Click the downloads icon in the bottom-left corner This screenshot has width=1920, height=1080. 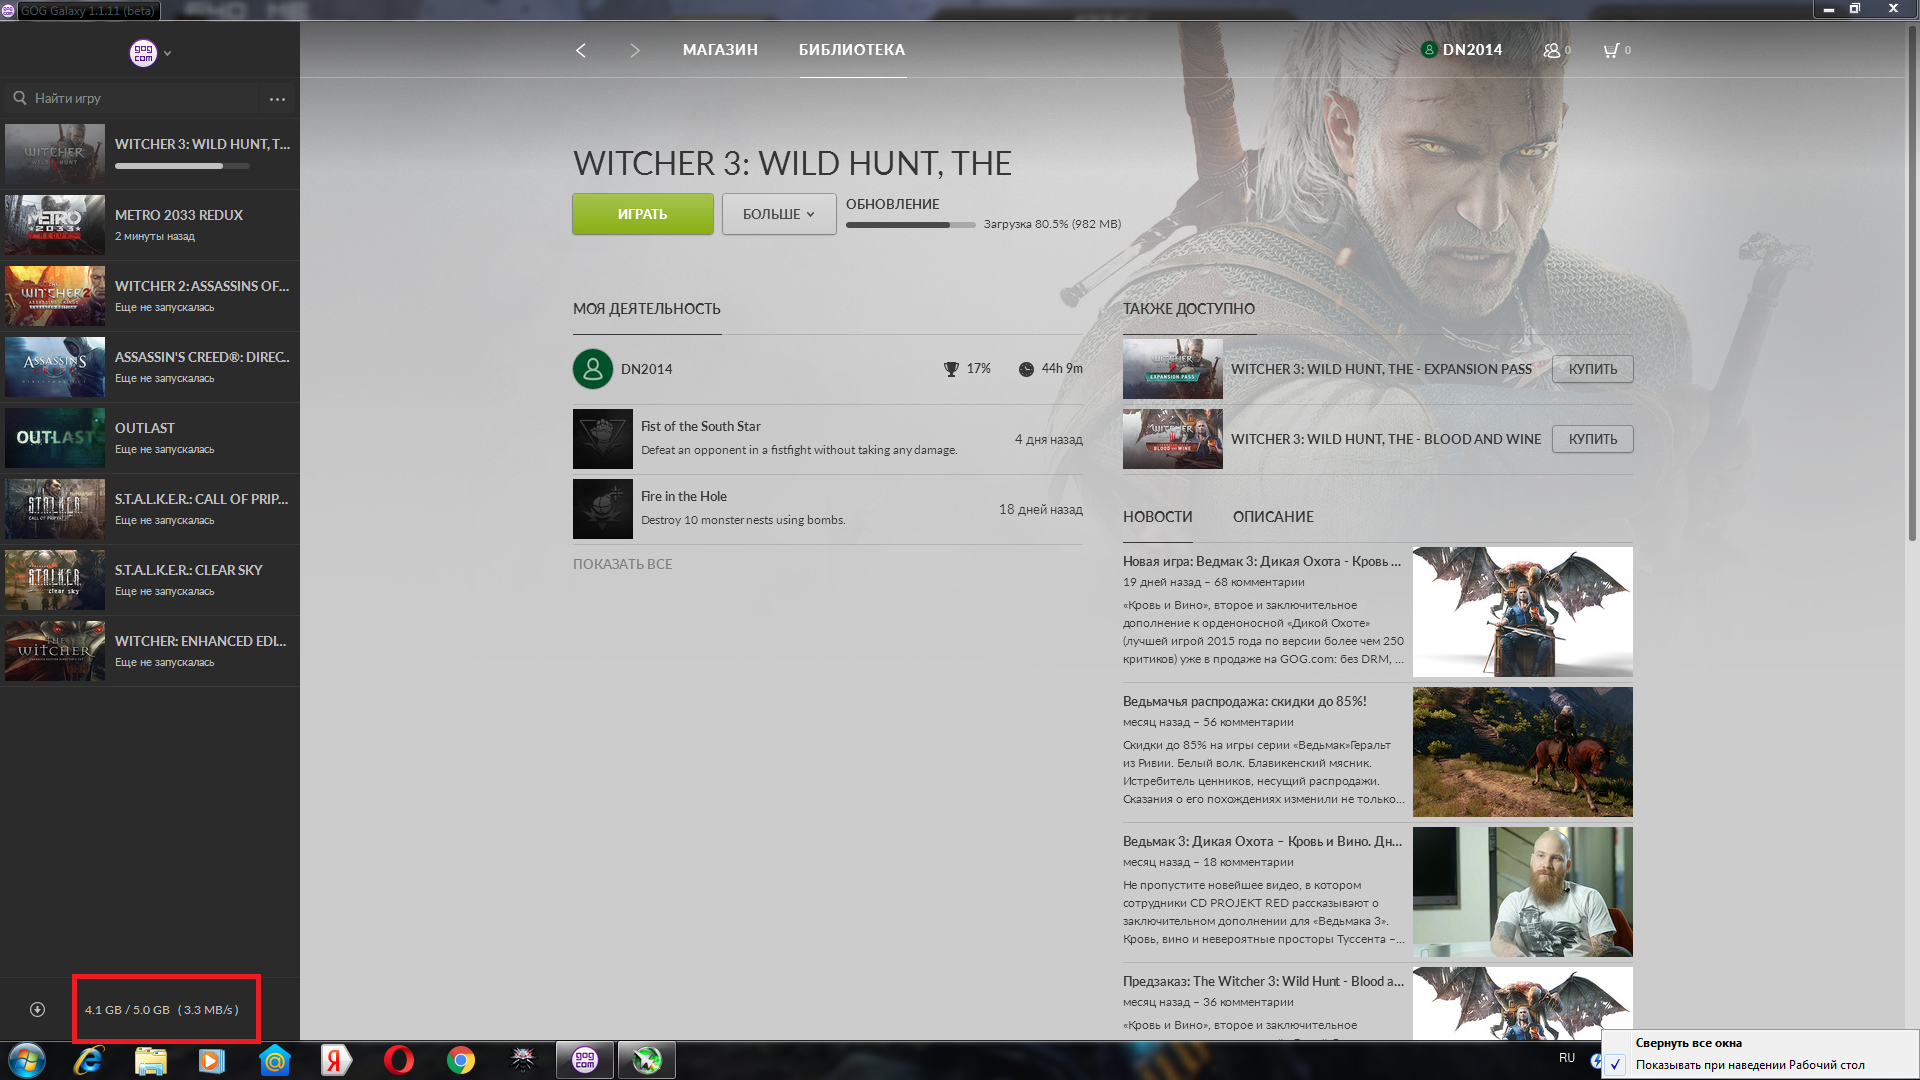[38, 1010]
